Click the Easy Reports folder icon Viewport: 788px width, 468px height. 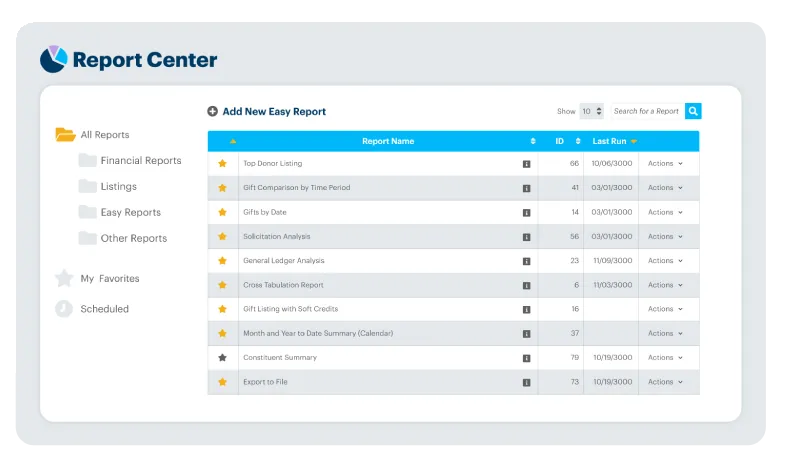[87, 212]
